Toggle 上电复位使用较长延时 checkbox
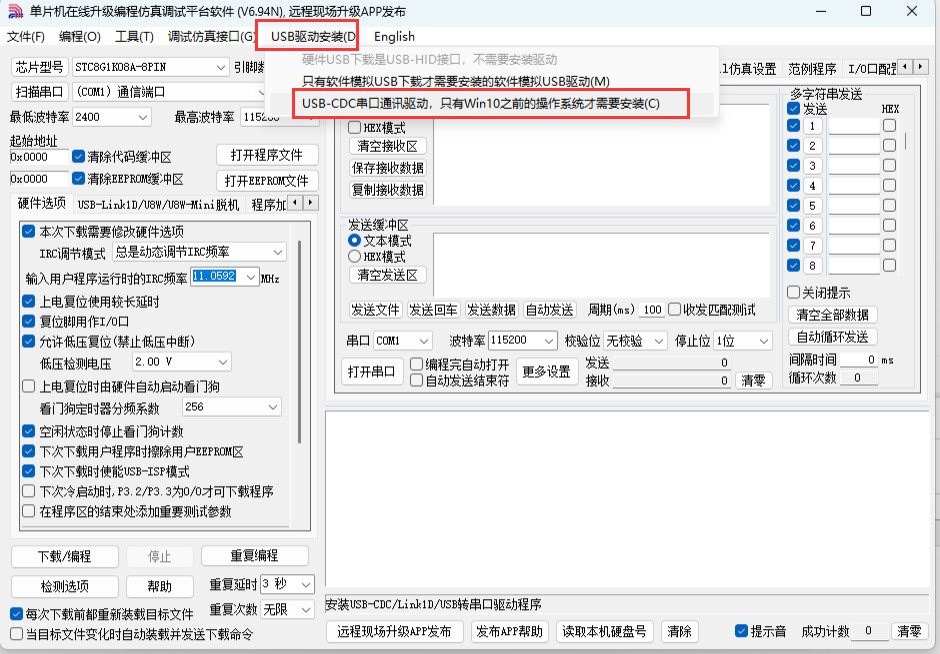This screenshot has height=654, width=940. pos(28,301)
